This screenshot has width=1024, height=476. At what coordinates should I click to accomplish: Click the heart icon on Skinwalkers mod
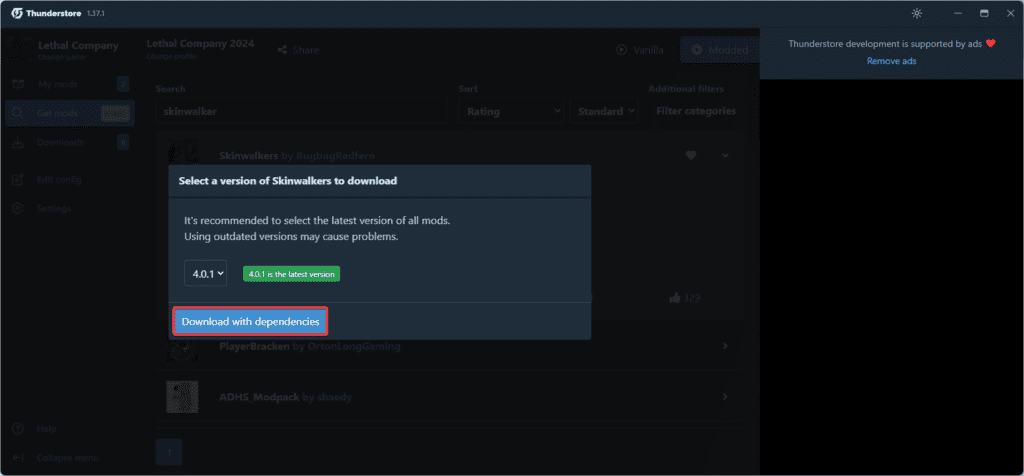coord(690,155)
